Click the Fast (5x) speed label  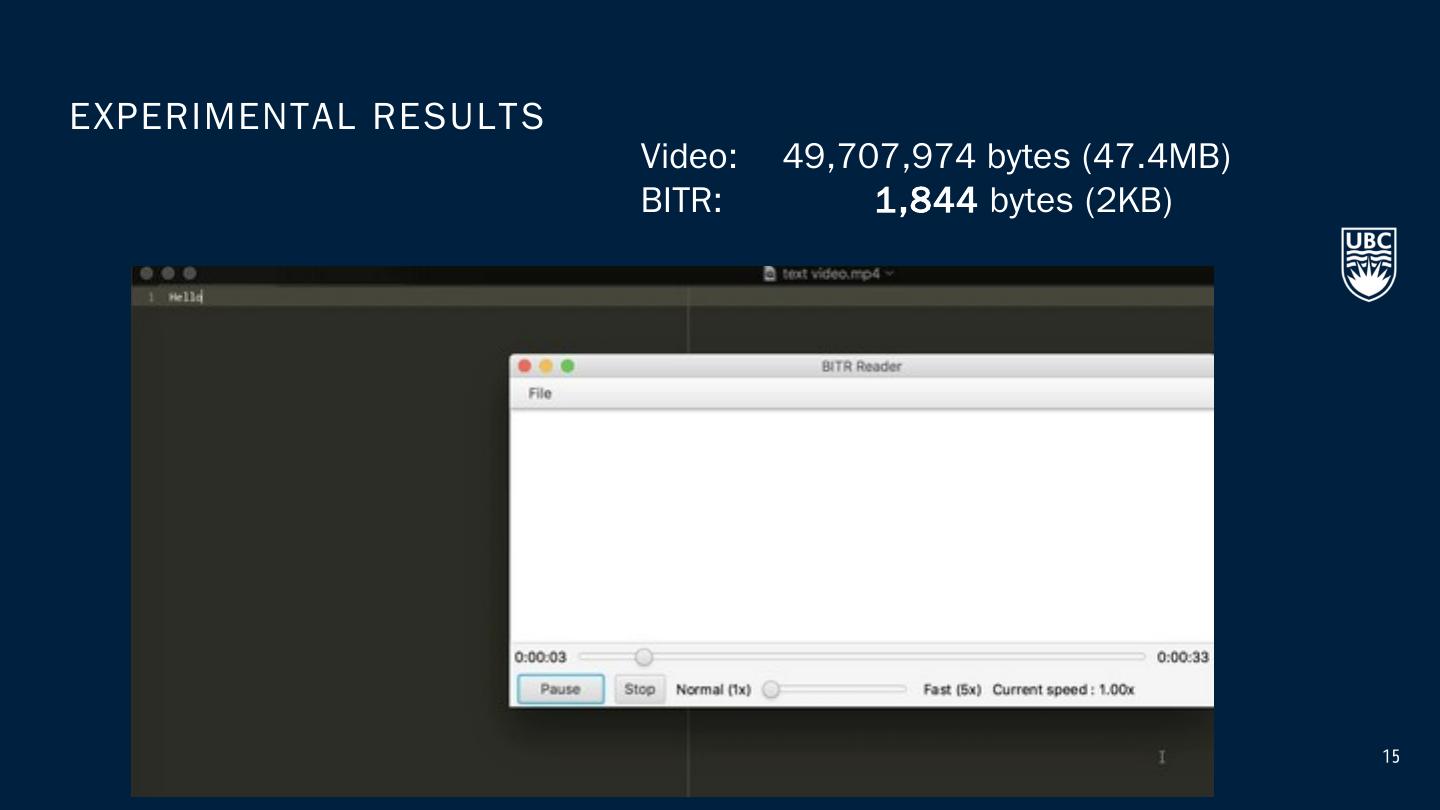tap(952, 690)
